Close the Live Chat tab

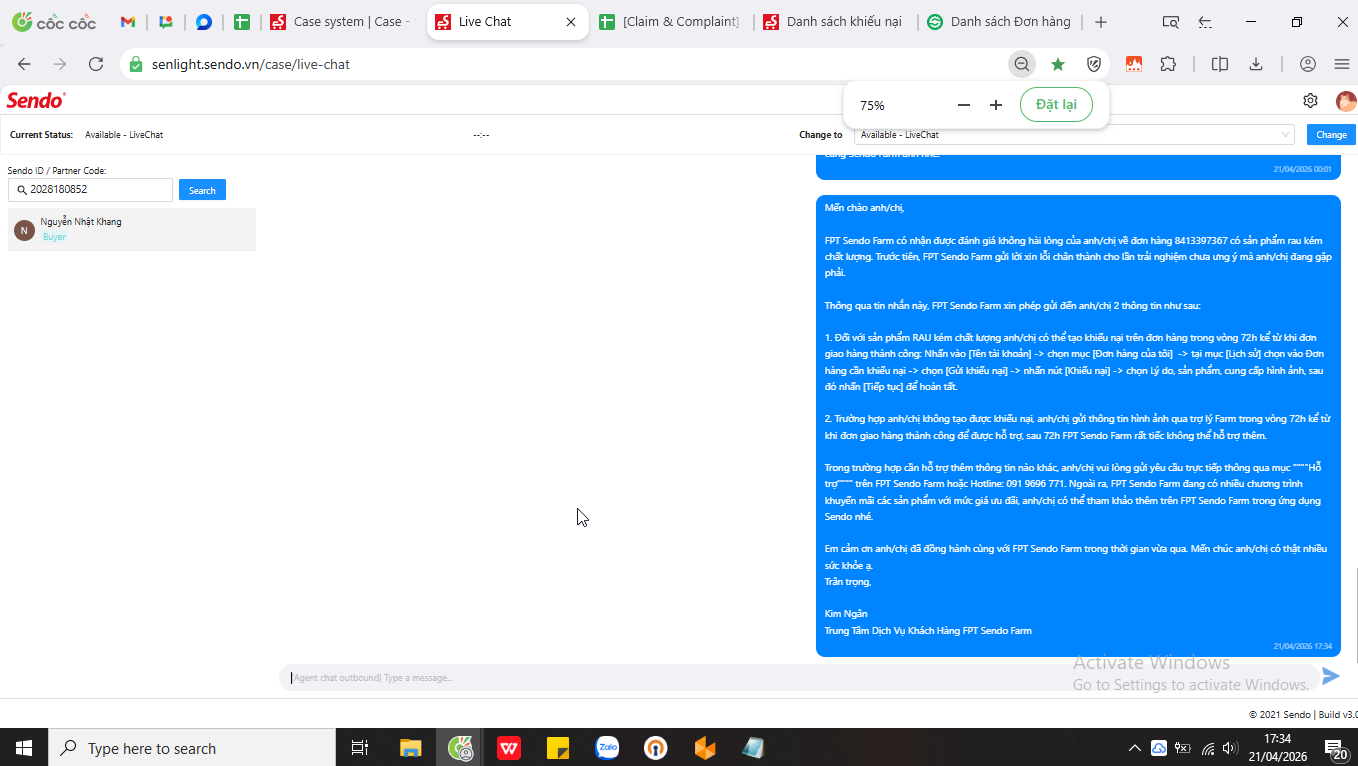point(571,22)
